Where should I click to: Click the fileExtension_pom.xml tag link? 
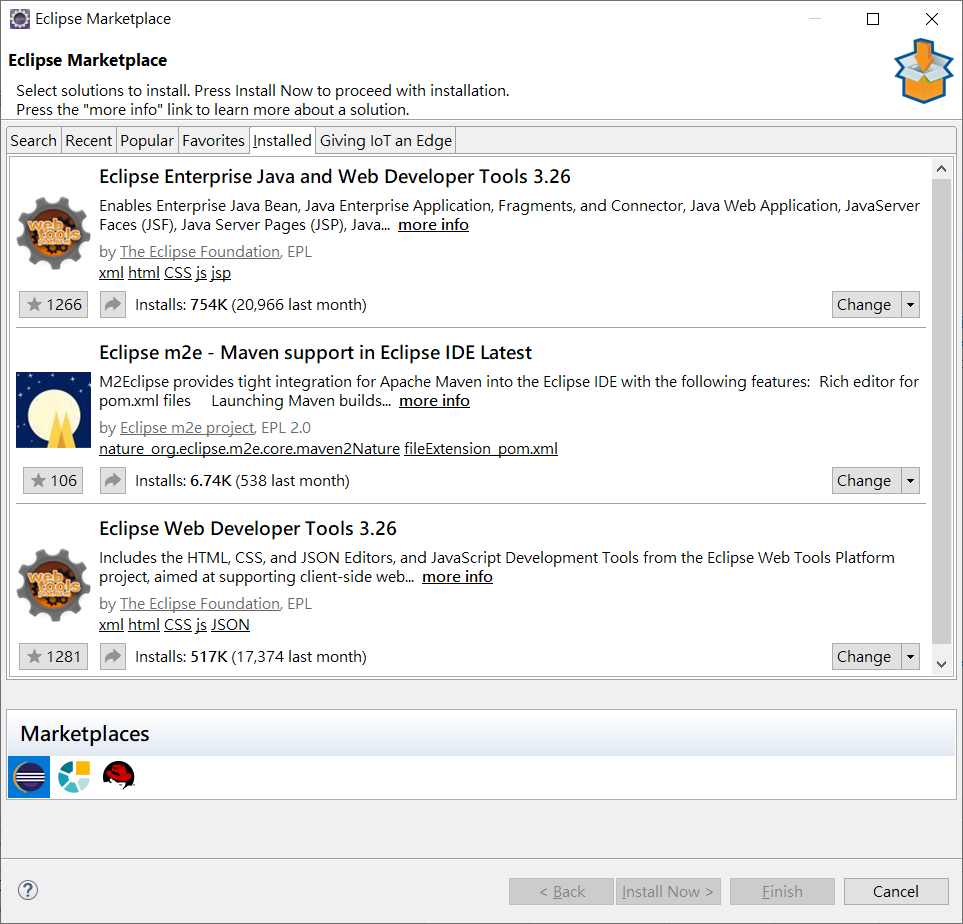[481, 448]
